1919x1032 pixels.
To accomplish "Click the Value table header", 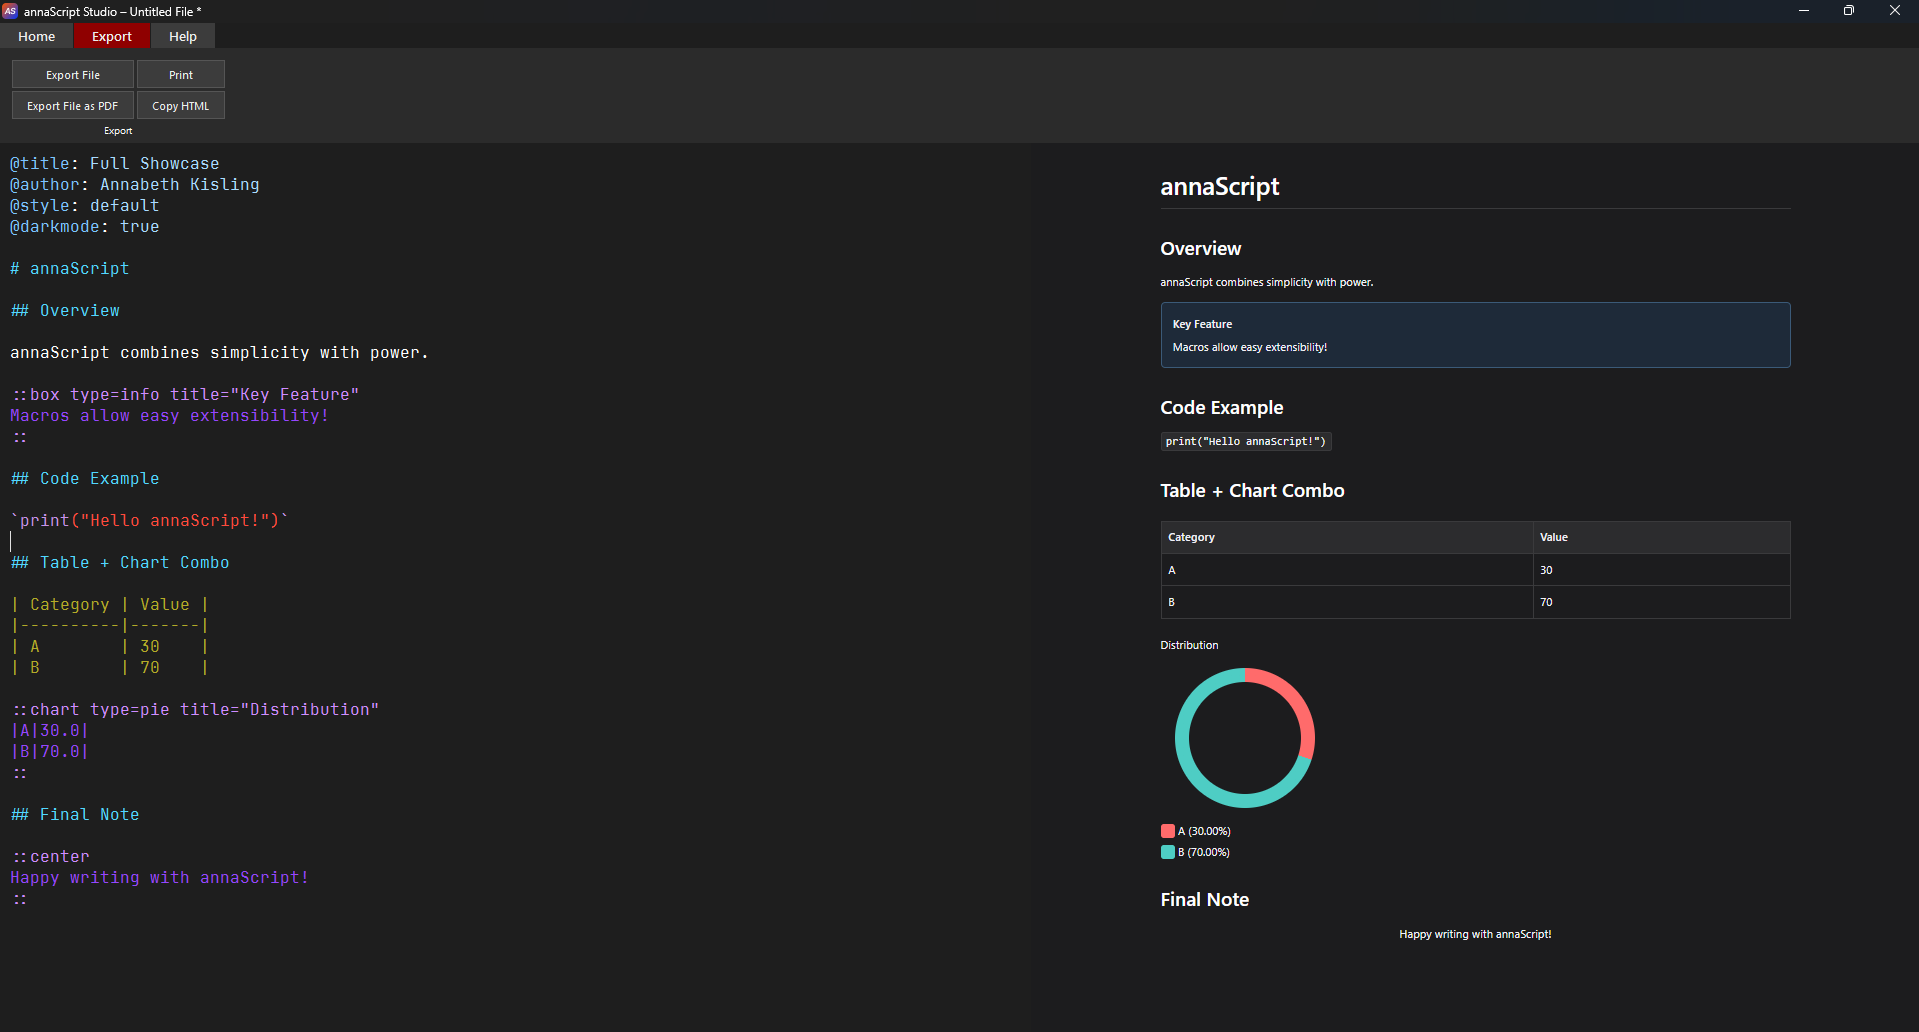I will (1661, 537).
